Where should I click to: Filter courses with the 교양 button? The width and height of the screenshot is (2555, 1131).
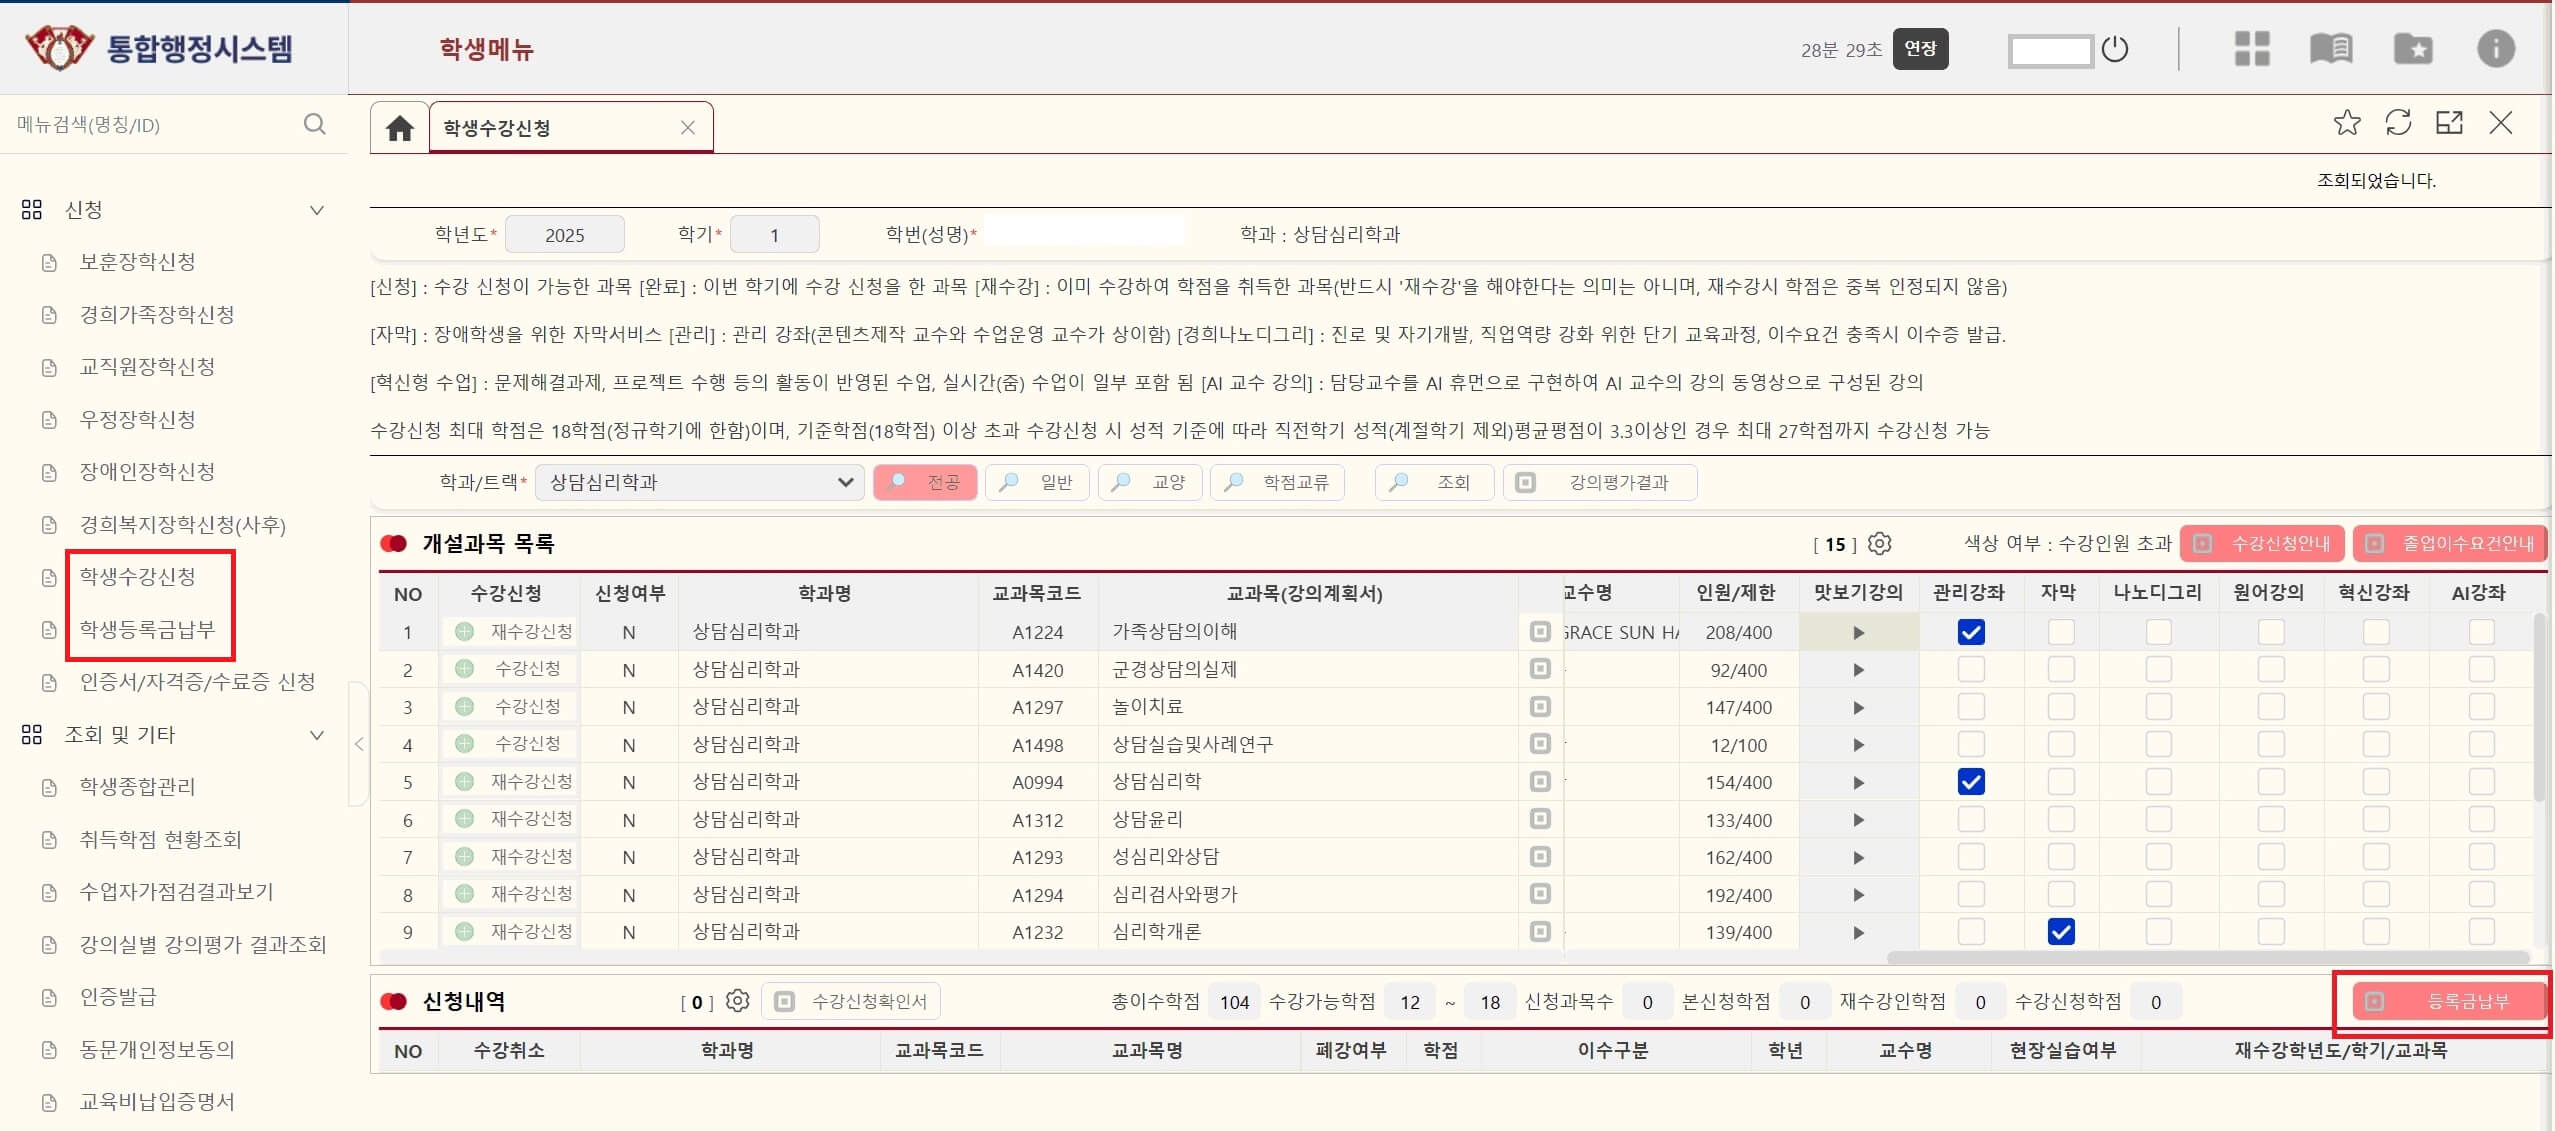(x=1150, y=482)
